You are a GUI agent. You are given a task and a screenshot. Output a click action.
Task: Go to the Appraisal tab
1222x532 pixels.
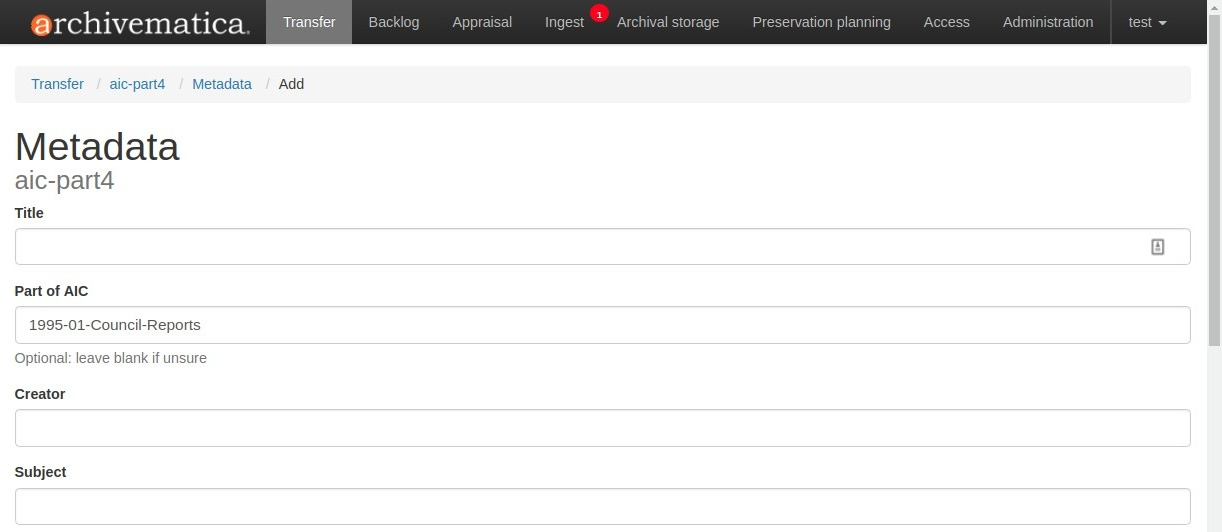482,22
